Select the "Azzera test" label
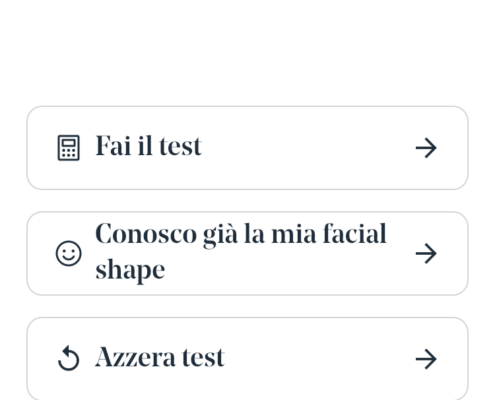This screenshot has width=495, height=400. pyautogui.click(x=160, y=357)
